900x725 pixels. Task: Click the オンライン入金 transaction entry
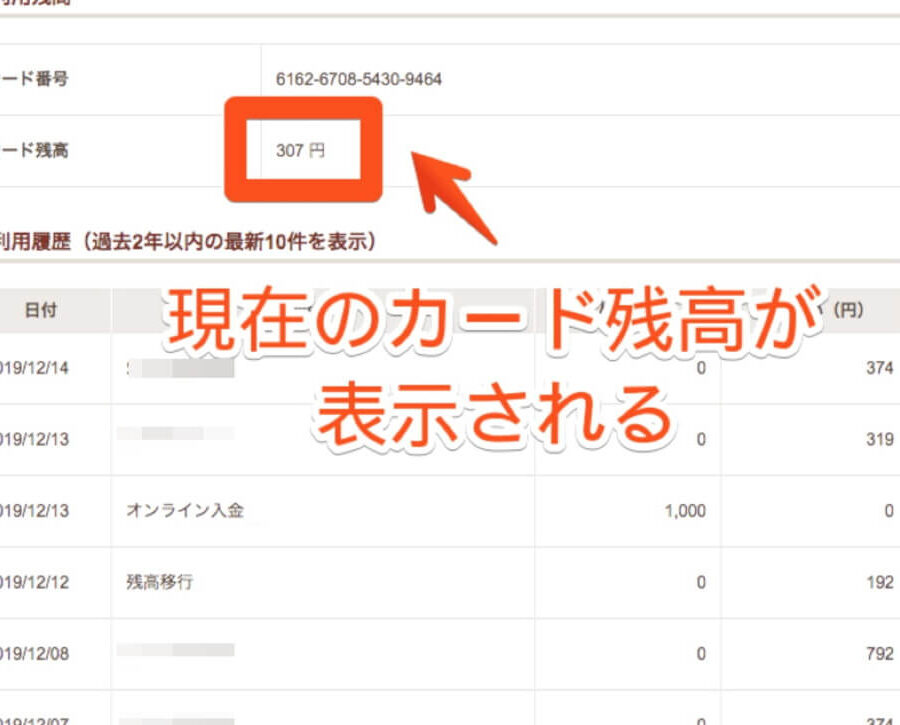tap(184, 511)
